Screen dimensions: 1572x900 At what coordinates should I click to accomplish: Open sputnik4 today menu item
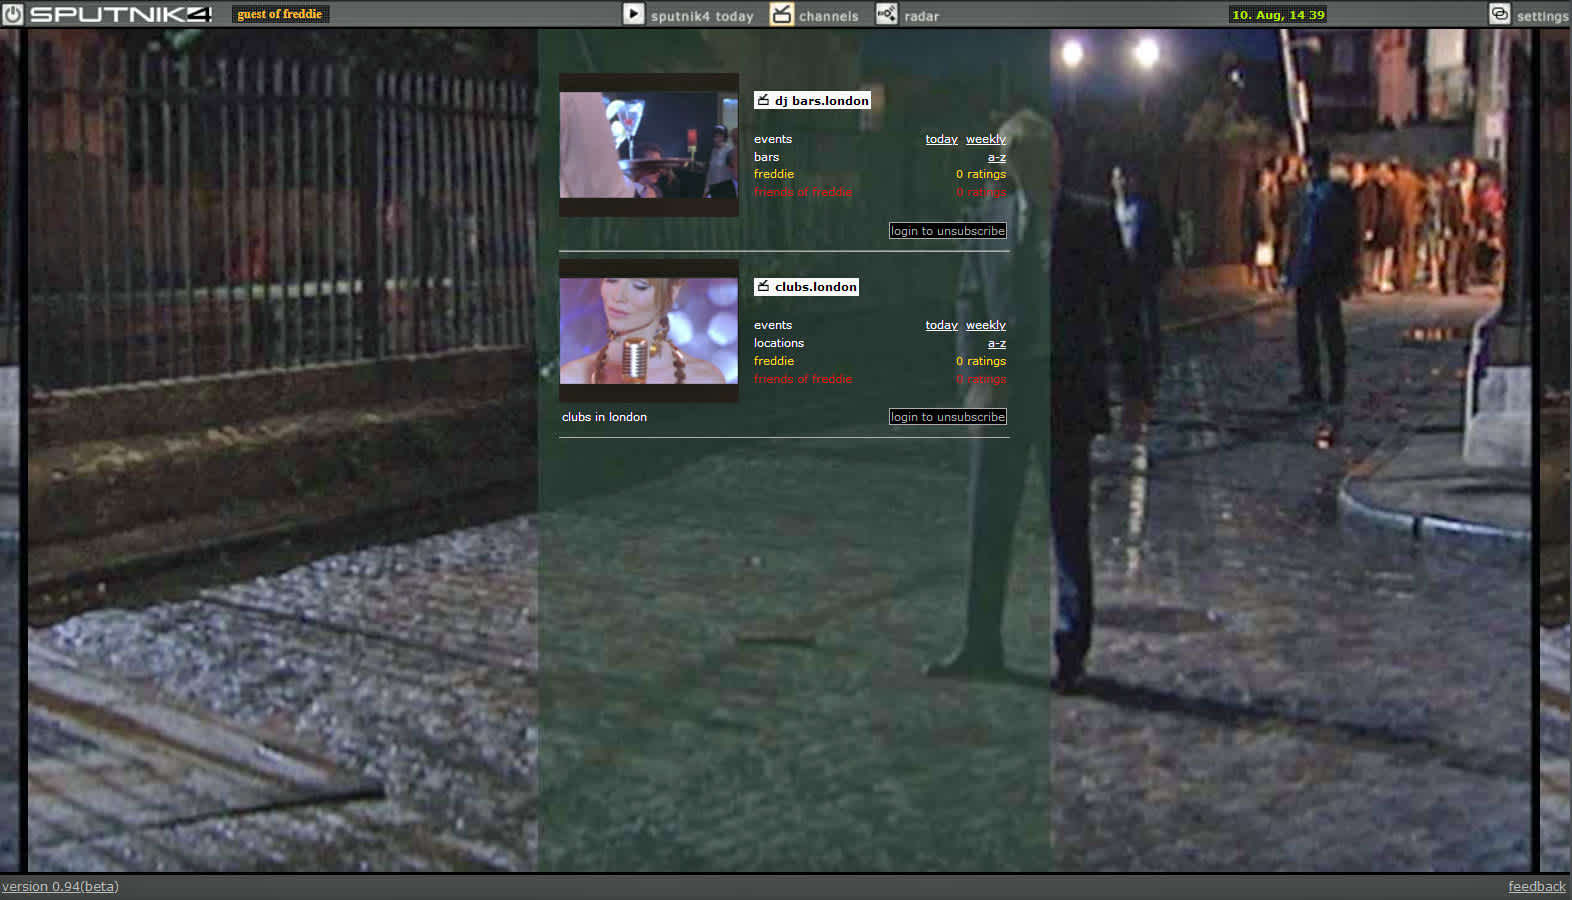[x=702, y=16]
